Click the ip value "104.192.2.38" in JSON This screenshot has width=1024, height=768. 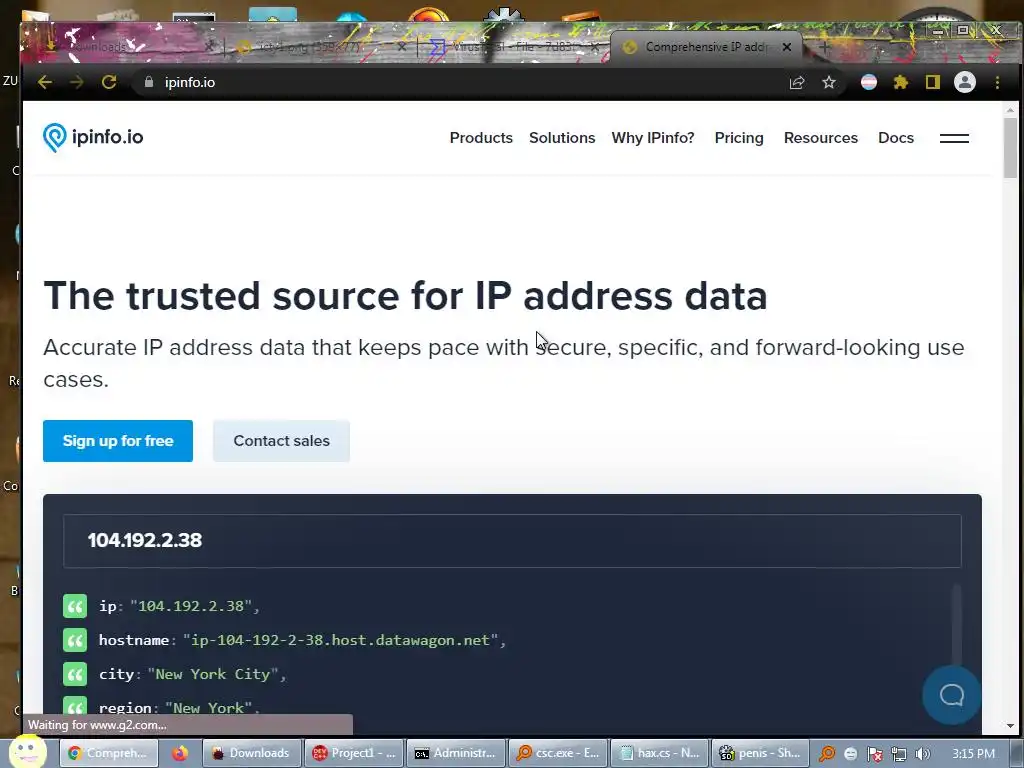tap(191, 606)
